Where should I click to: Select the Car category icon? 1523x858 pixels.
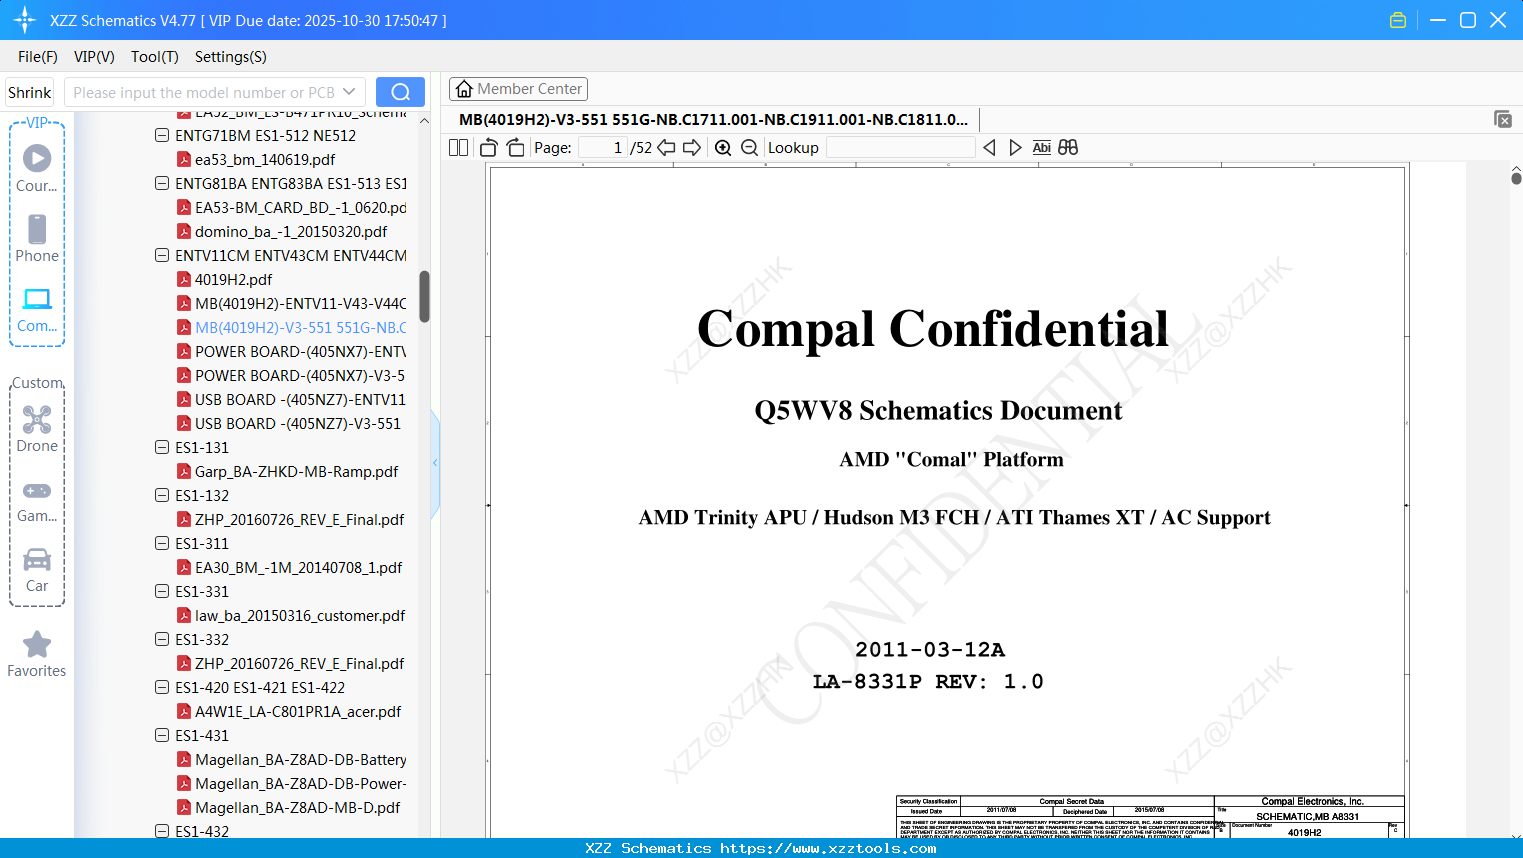(x=37, y=569)
